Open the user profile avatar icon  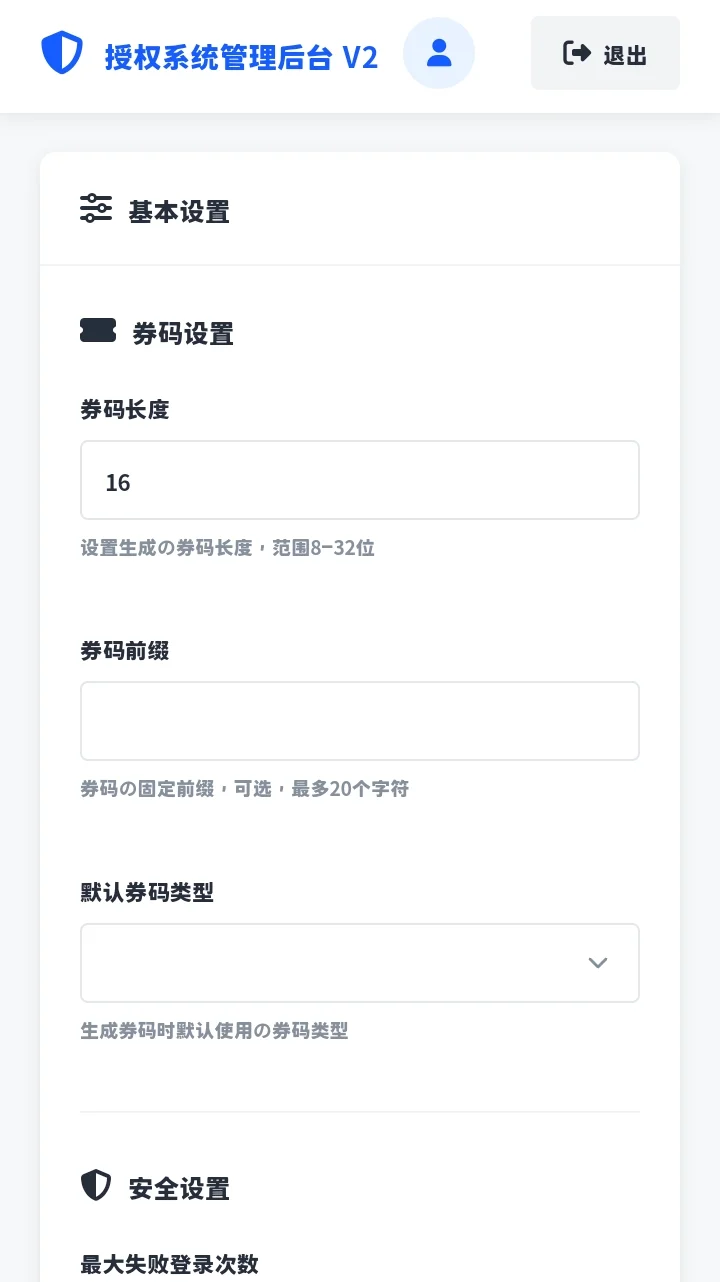click(x=439, y=53)
